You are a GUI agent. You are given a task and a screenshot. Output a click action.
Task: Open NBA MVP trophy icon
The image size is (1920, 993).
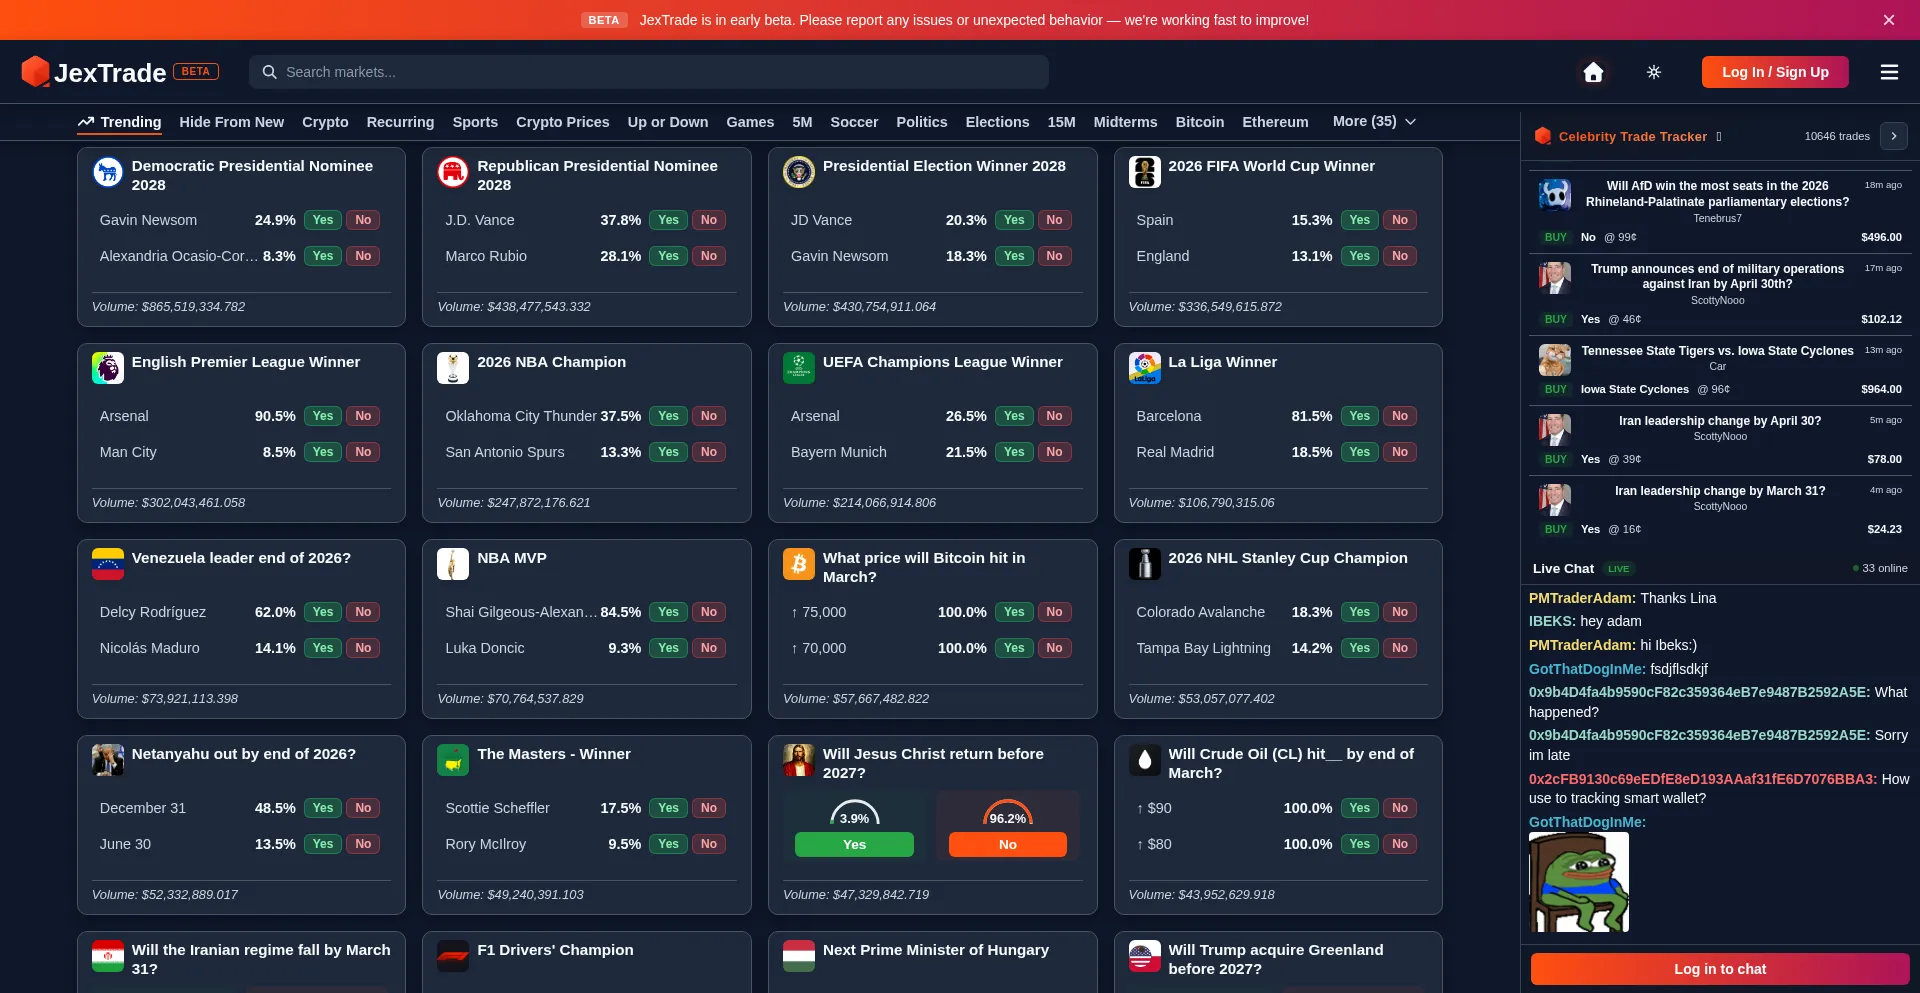pyautogui.click(x=453, y=564)
